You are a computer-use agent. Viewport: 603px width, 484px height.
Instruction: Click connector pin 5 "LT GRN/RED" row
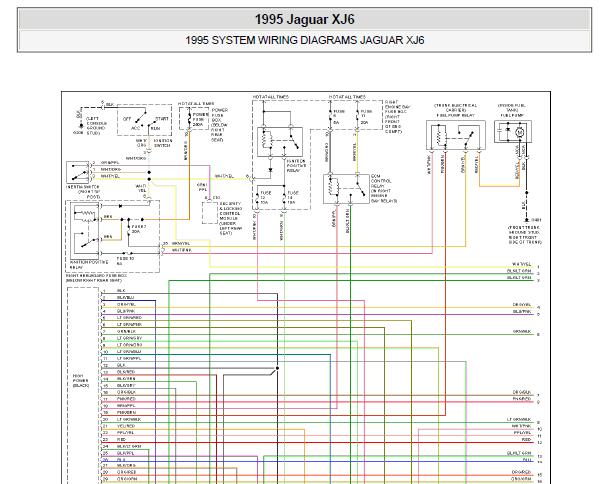point(121,318)
